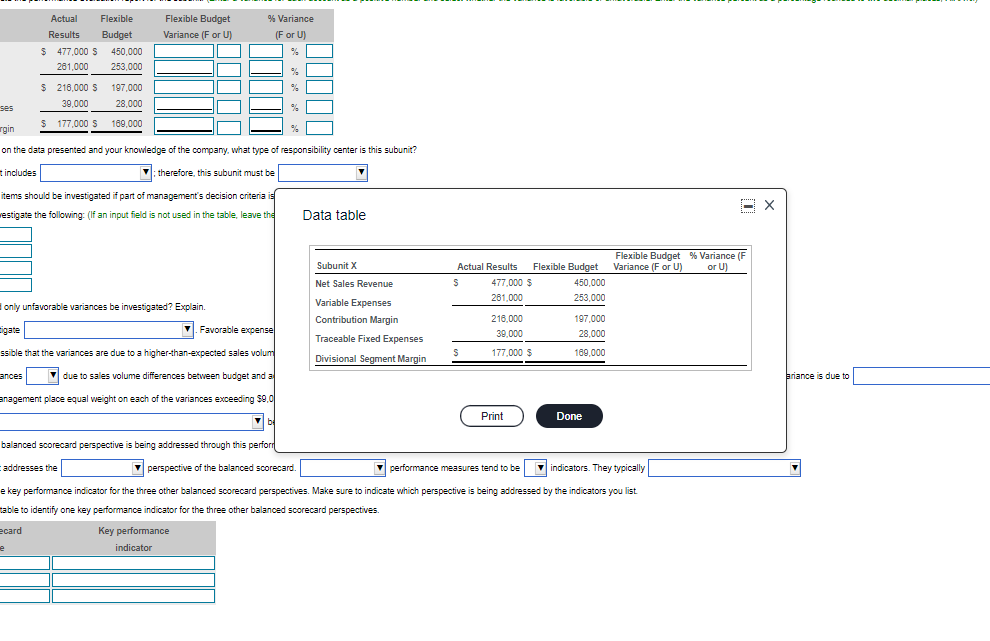
Task: Click the Contribution Margin variance input cell
Action: point(185,86)
